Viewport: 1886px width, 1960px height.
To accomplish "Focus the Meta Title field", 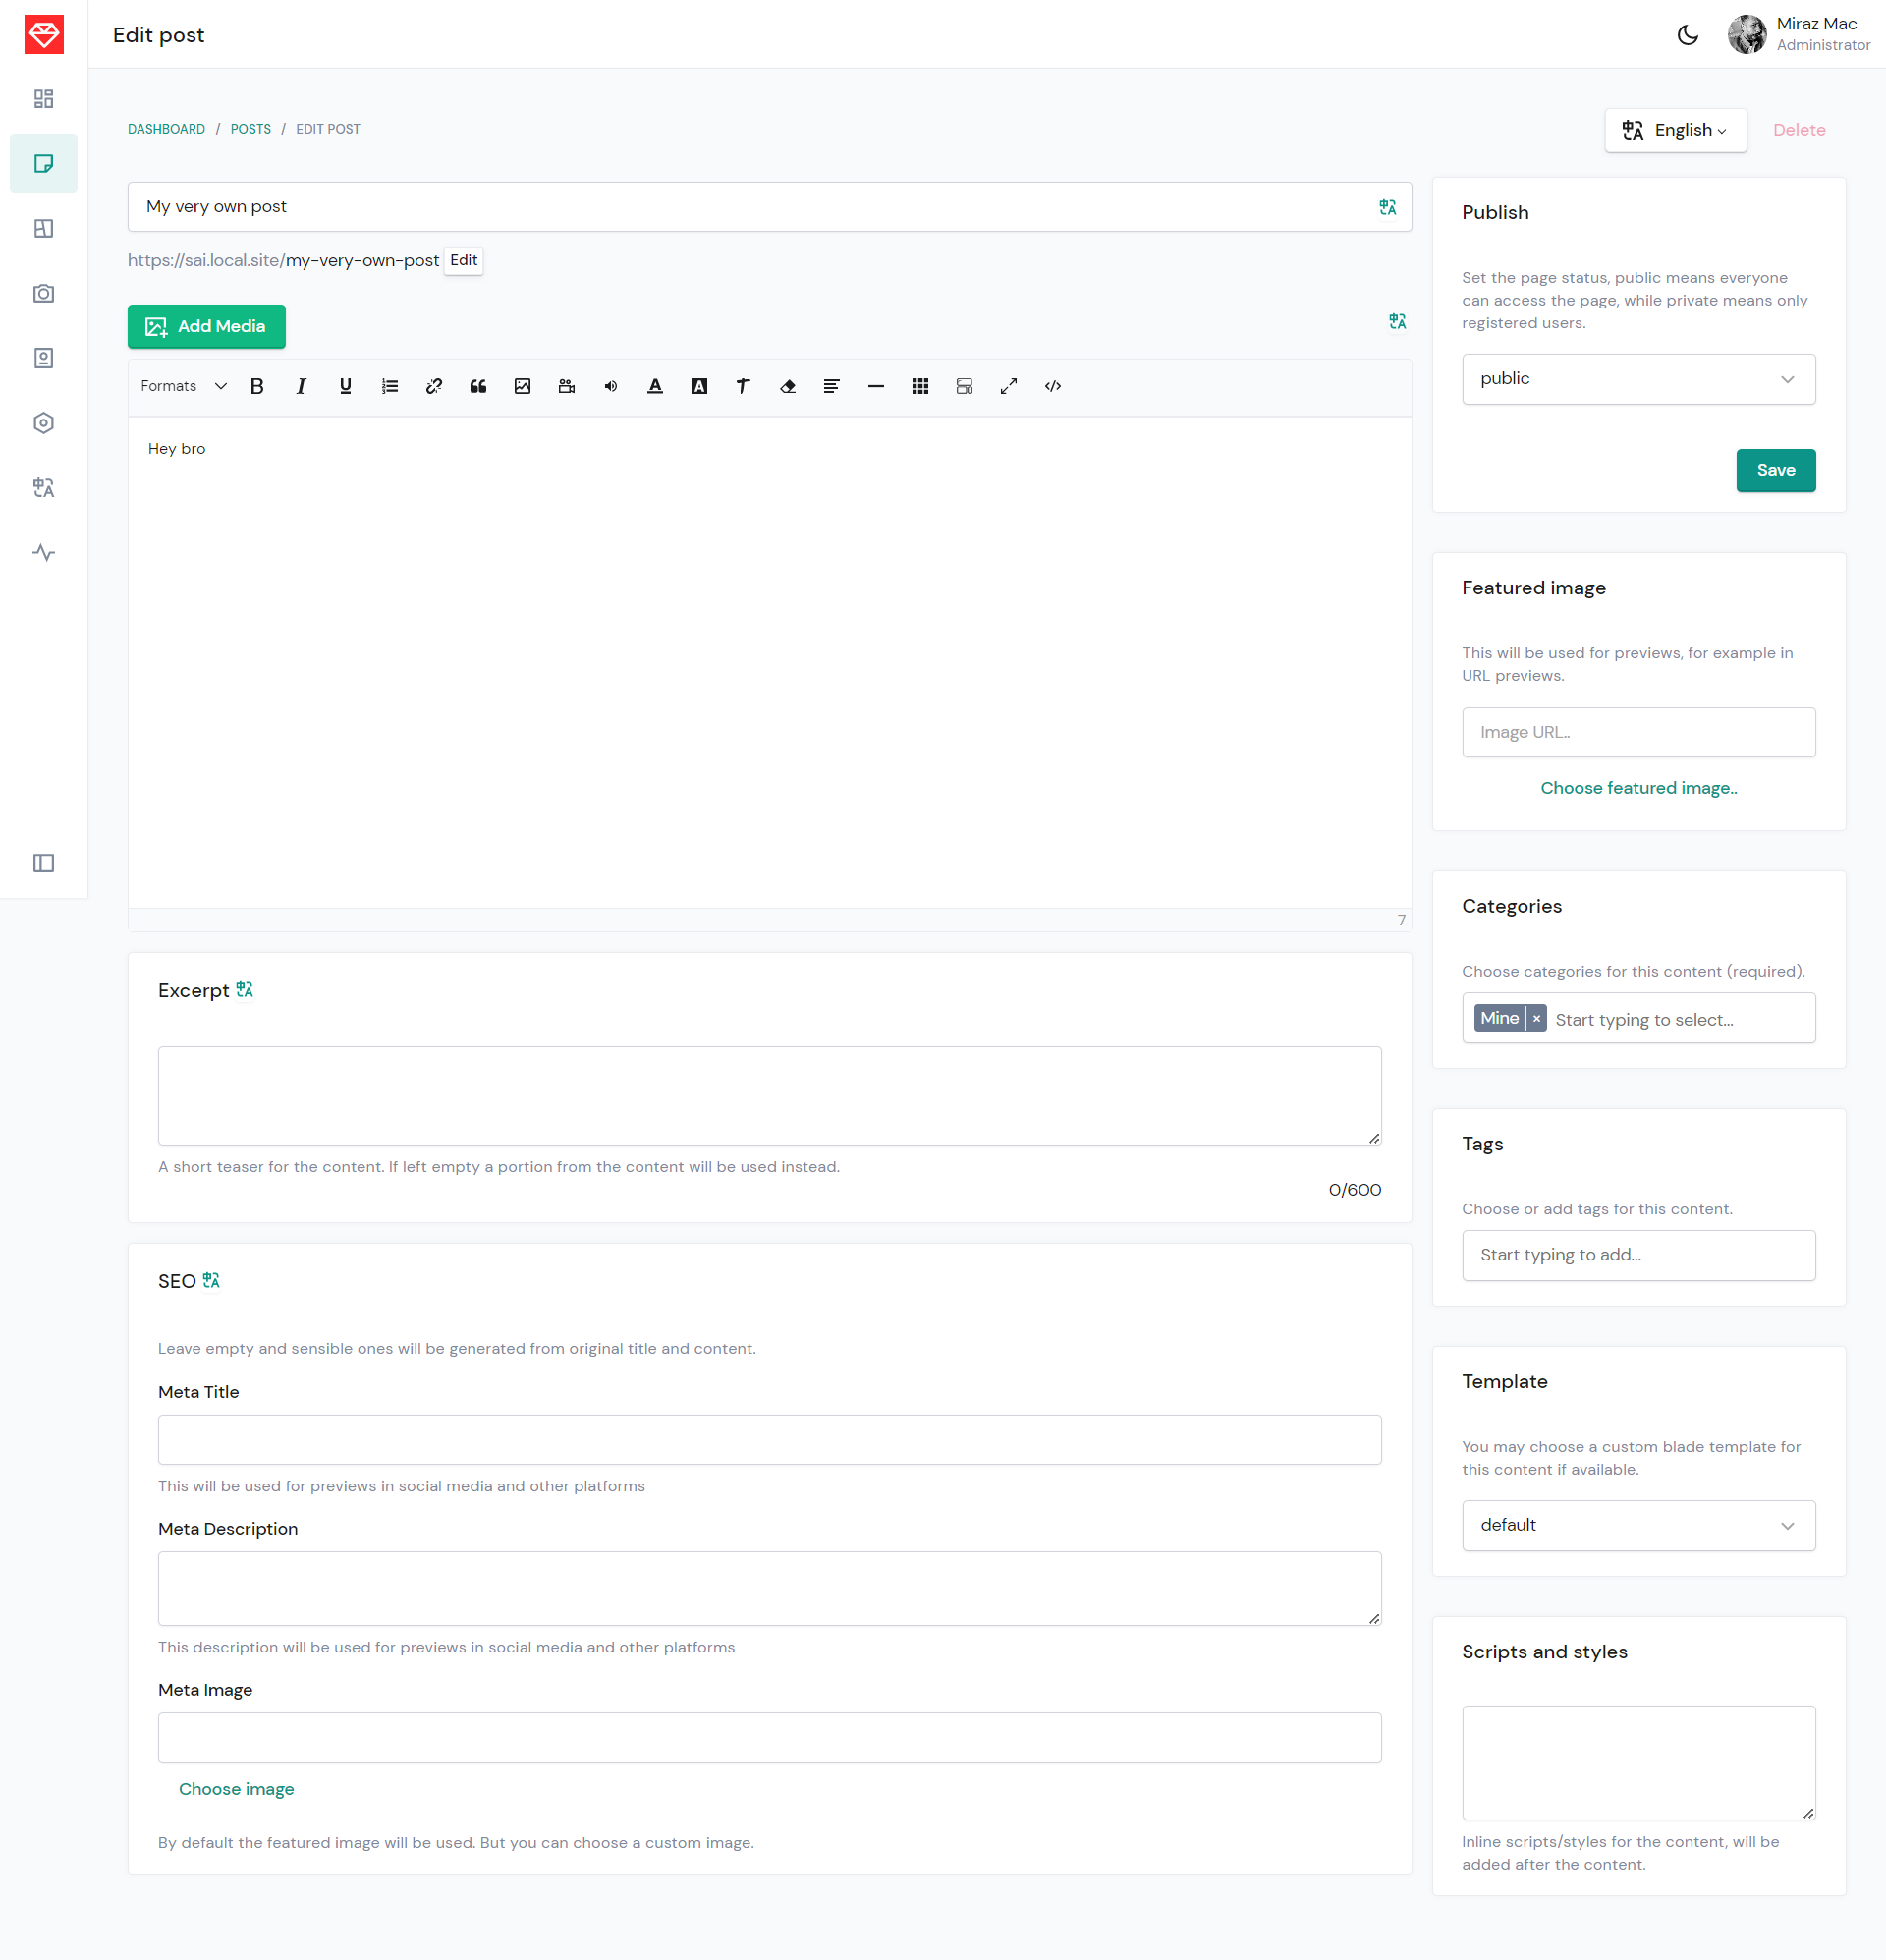I will pos(770,1441).
